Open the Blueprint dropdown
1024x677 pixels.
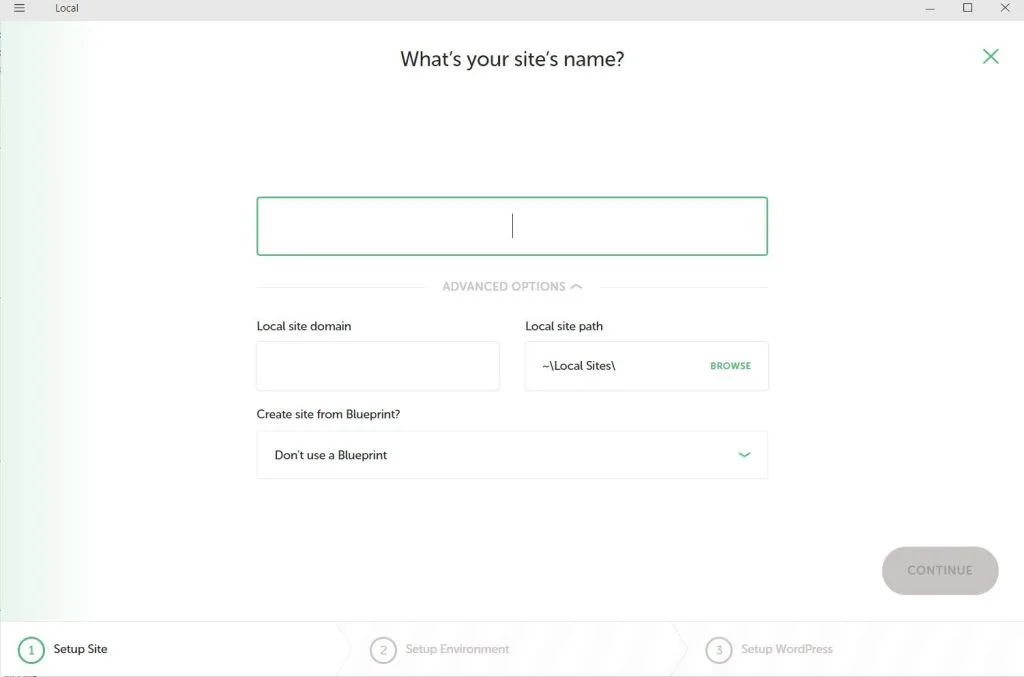[512, 455]
